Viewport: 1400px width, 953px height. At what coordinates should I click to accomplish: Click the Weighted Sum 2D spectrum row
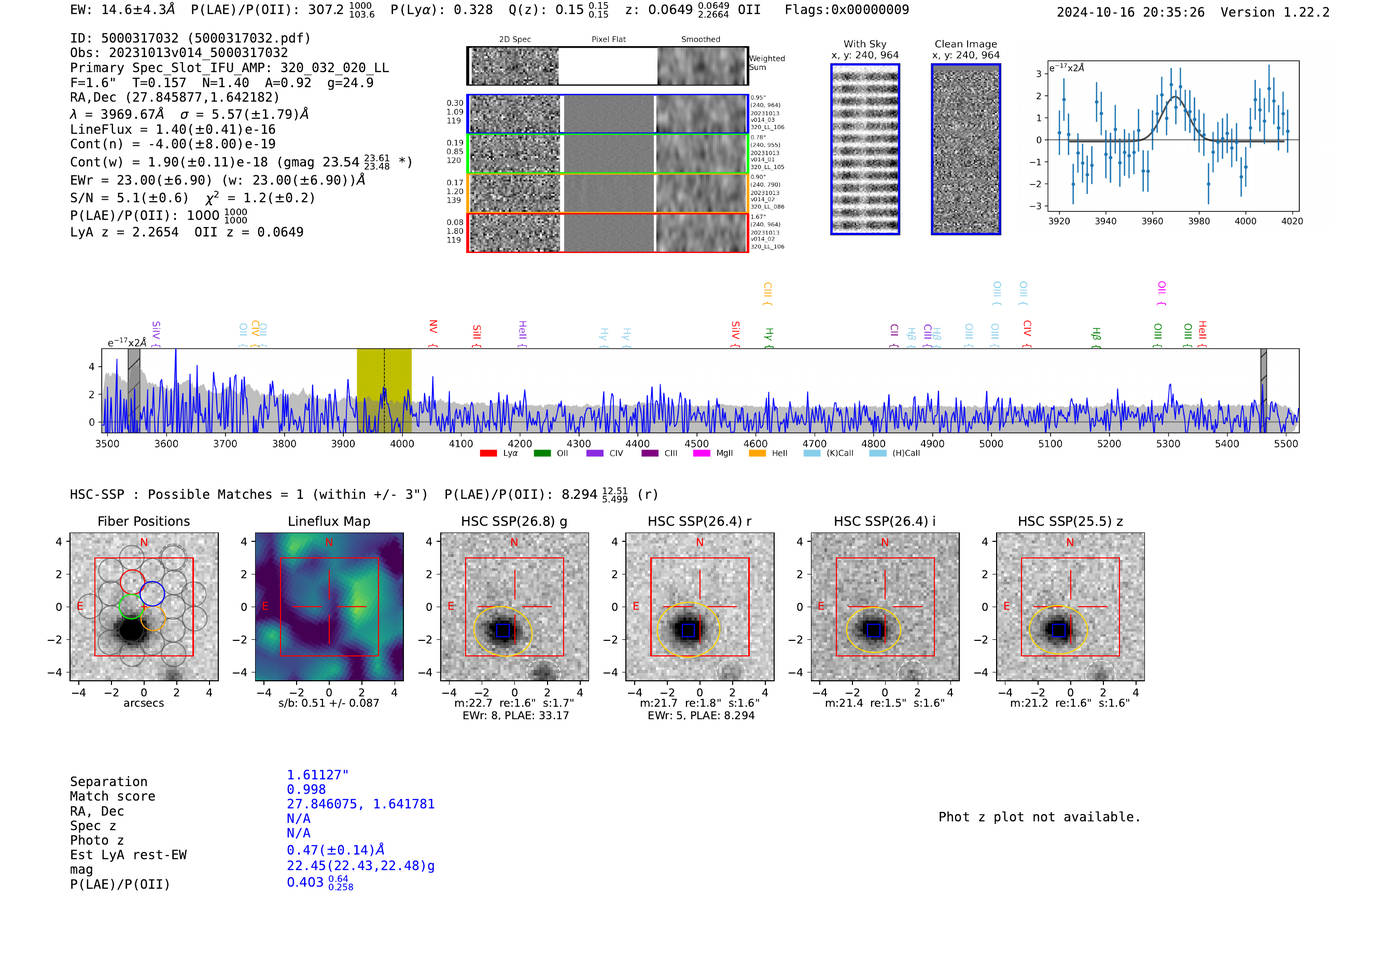(607, 66)
